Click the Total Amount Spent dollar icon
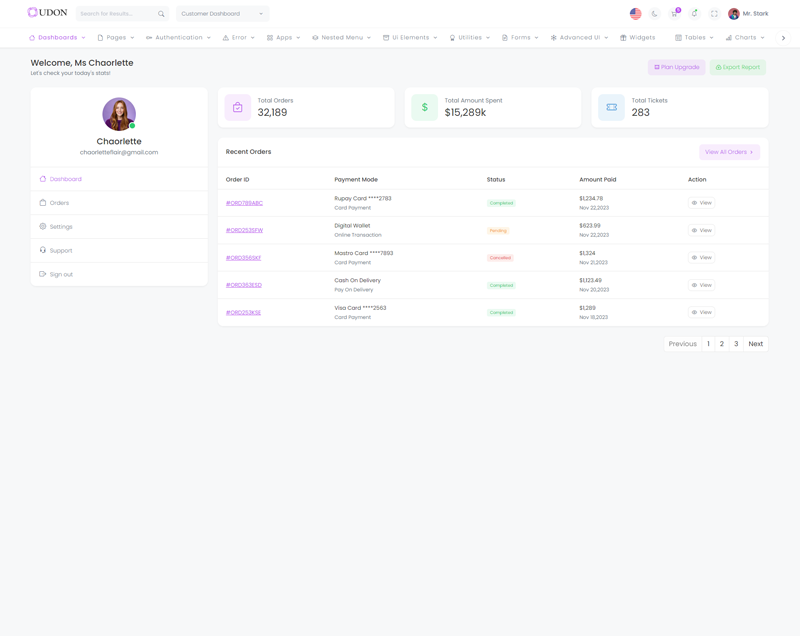Screen dimensions: 800x636 (424, 107)
